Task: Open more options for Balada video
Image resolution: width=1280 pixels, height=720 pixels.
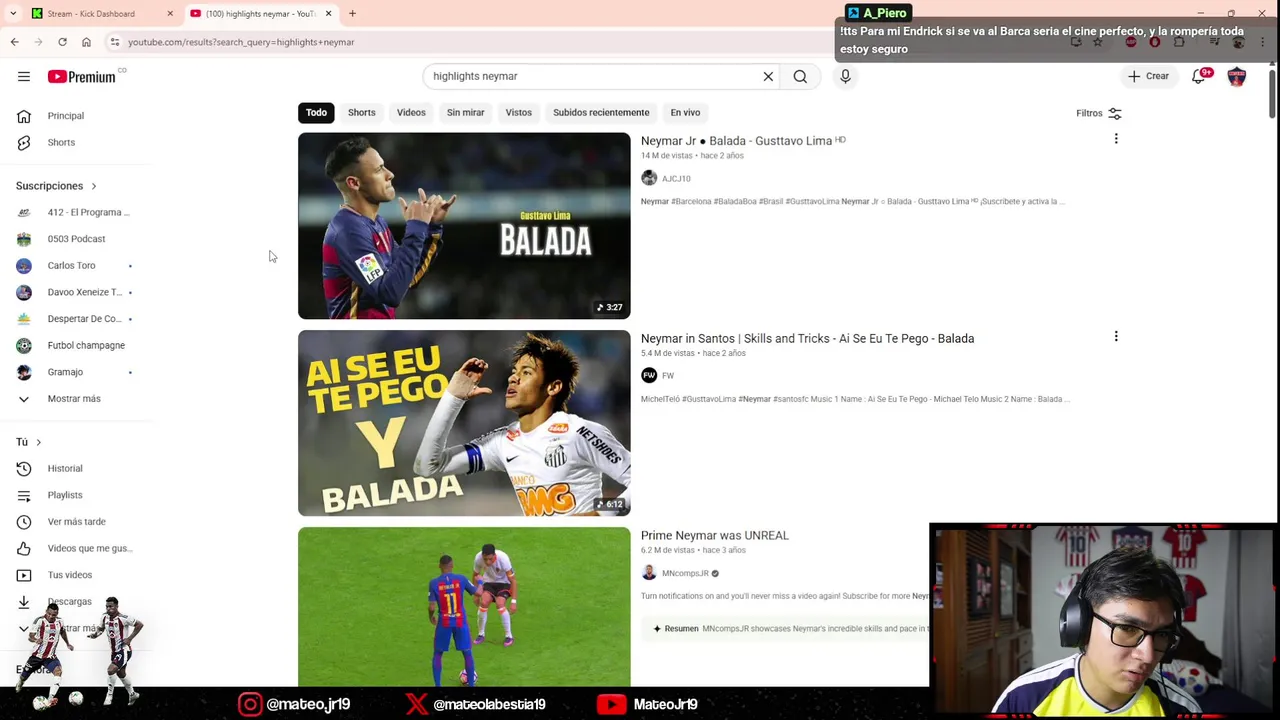Action: [1116, 139]
